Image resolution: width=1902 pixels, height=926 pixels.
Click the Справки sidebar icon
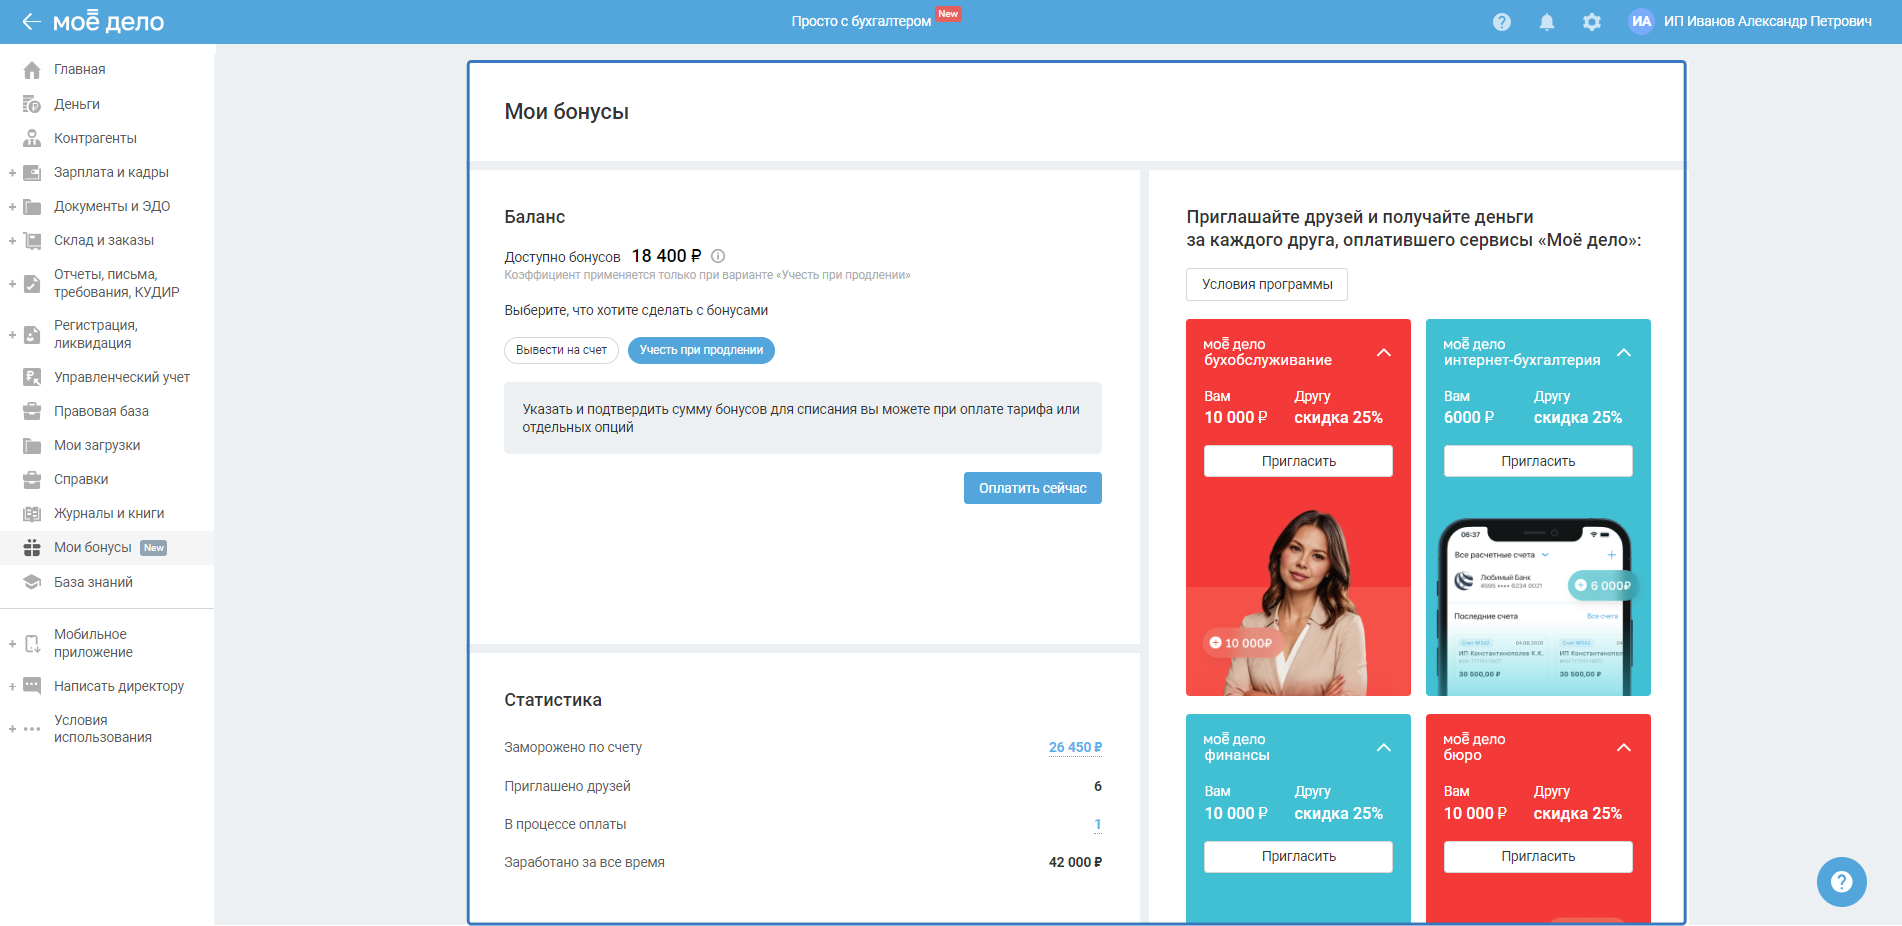(x=32, y=479)
